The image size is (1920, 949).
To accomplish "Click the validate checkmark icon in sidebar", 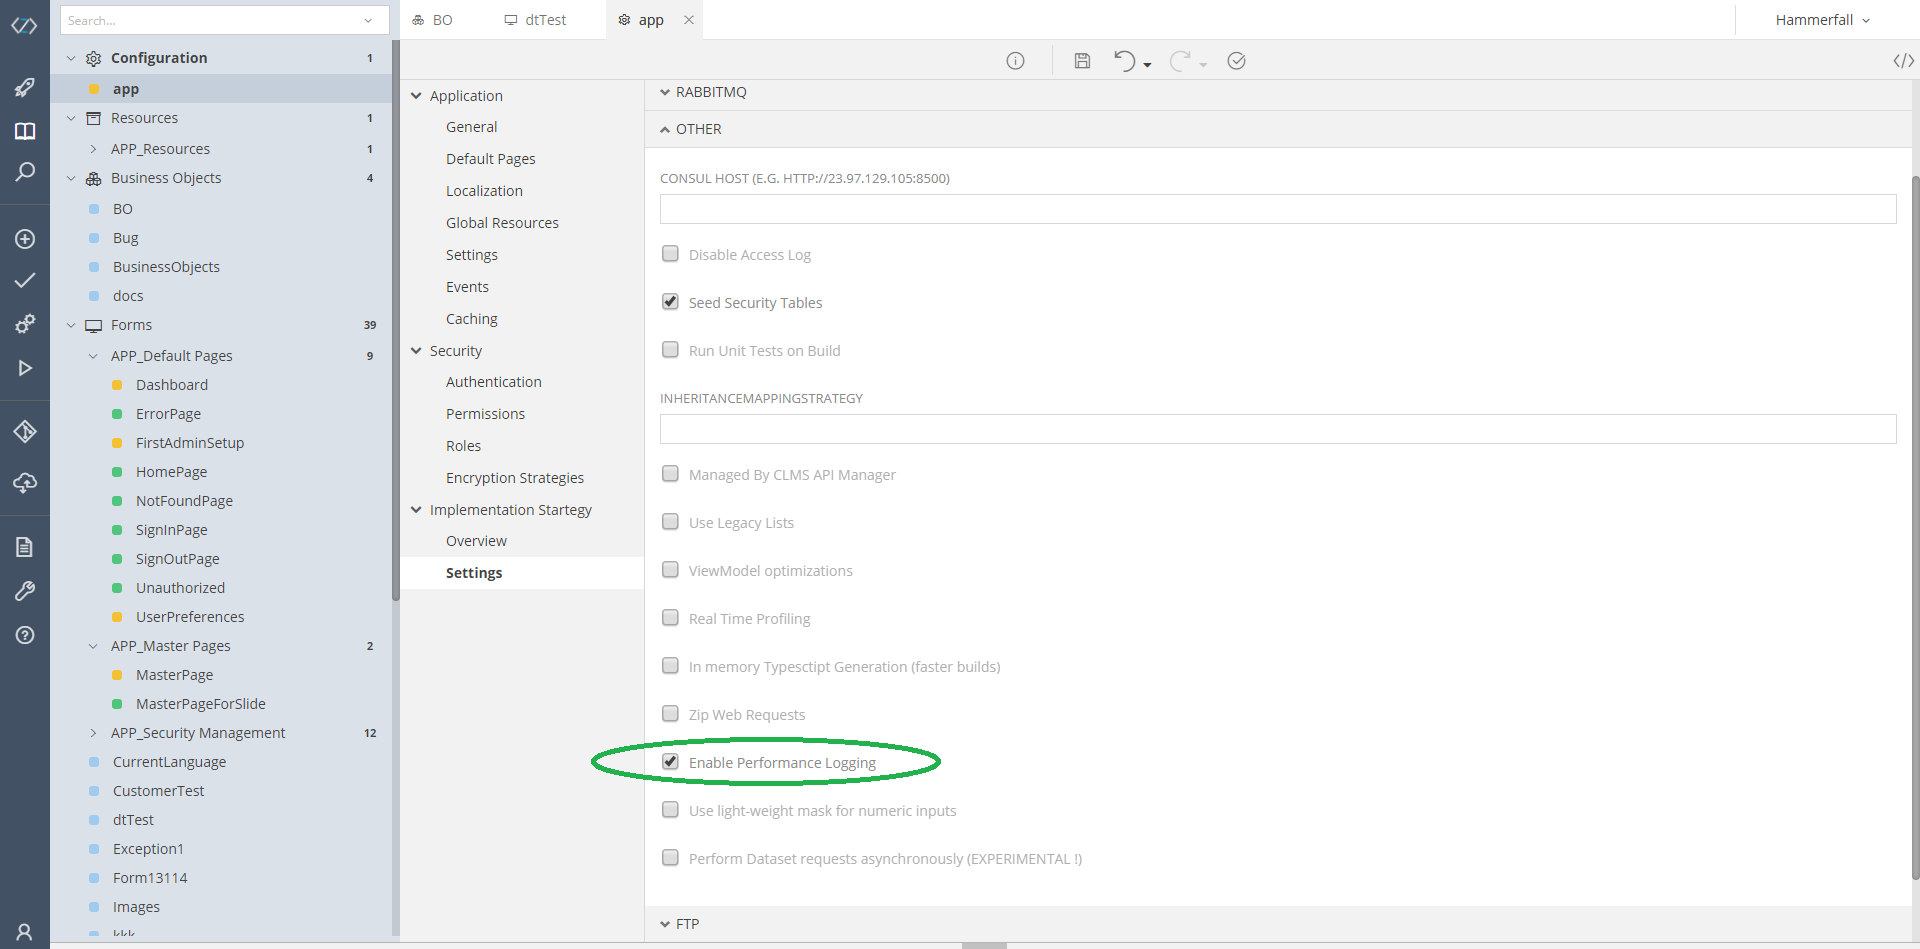I will pyautogui.click(x=25, y=281).
